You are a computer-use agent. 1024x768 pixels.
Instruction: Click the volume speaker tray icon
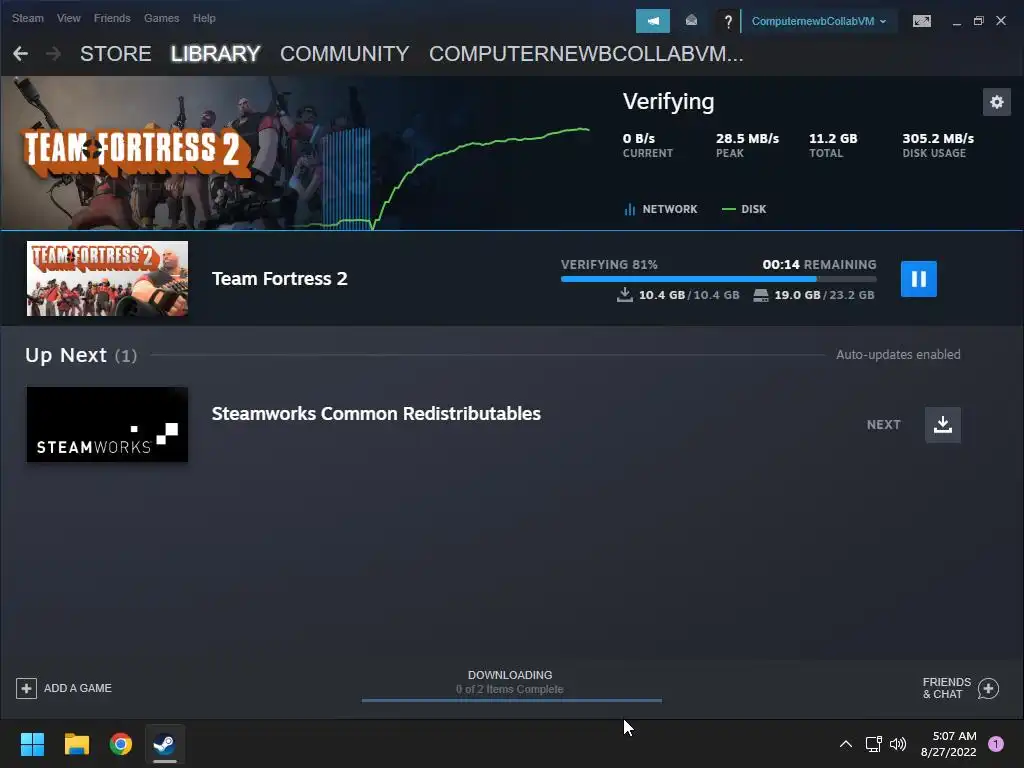pyautogui.click(x=898, y=744)
